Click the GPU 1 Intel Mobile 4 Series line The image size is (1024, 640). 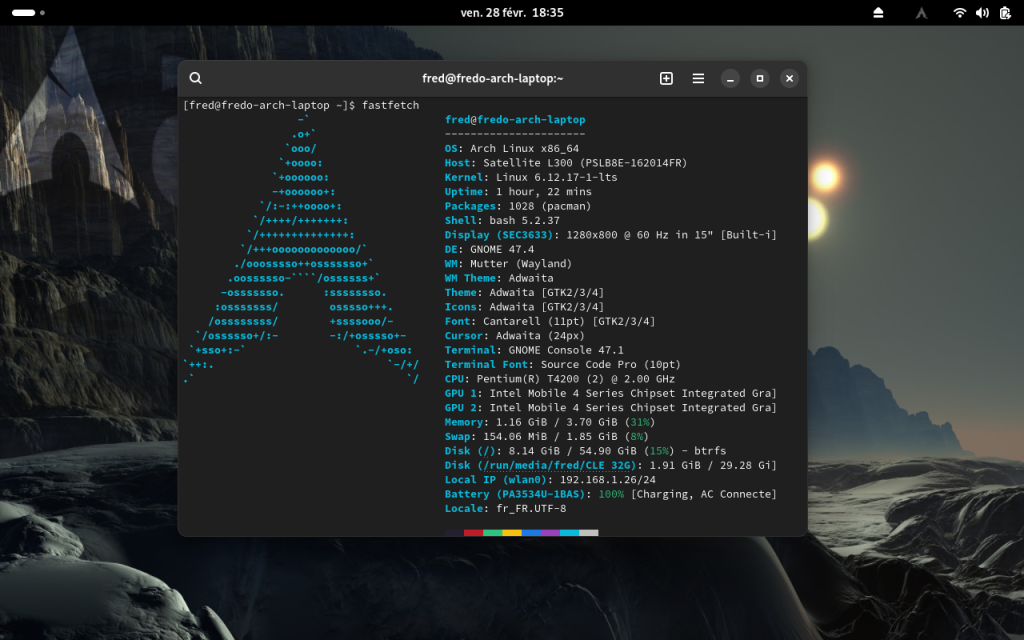pos(611,392)
